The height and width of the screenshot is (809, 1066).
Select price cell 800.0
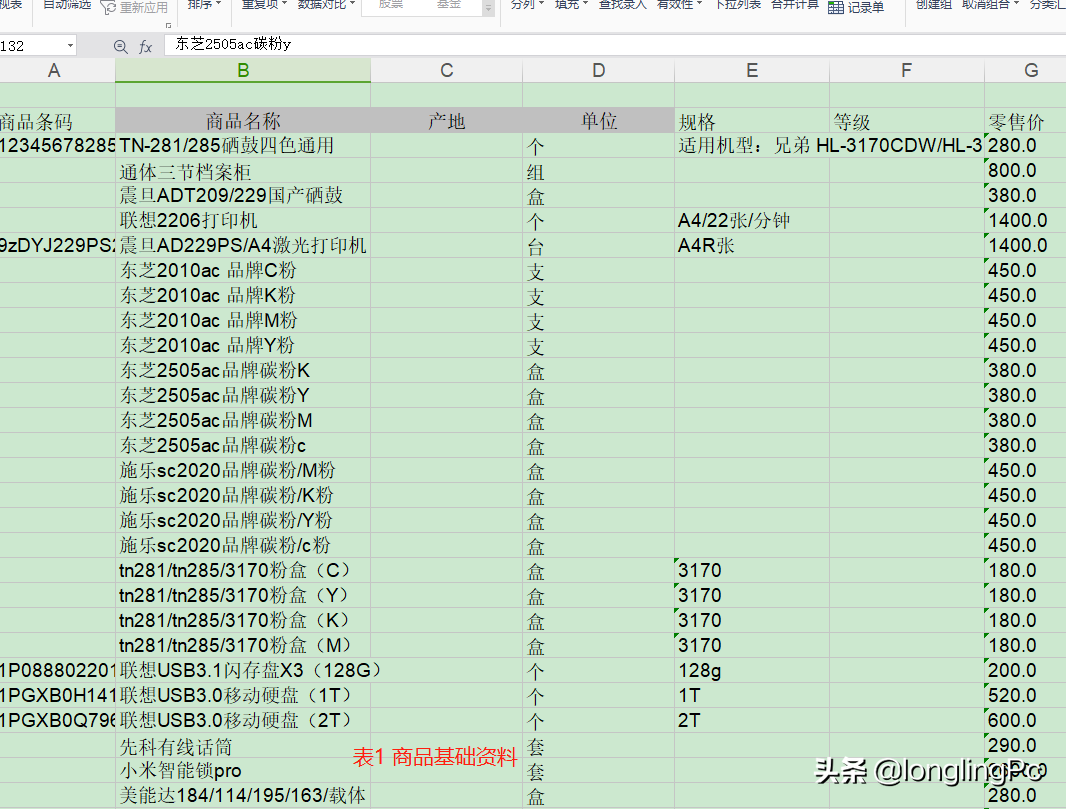click(1025, 171)
